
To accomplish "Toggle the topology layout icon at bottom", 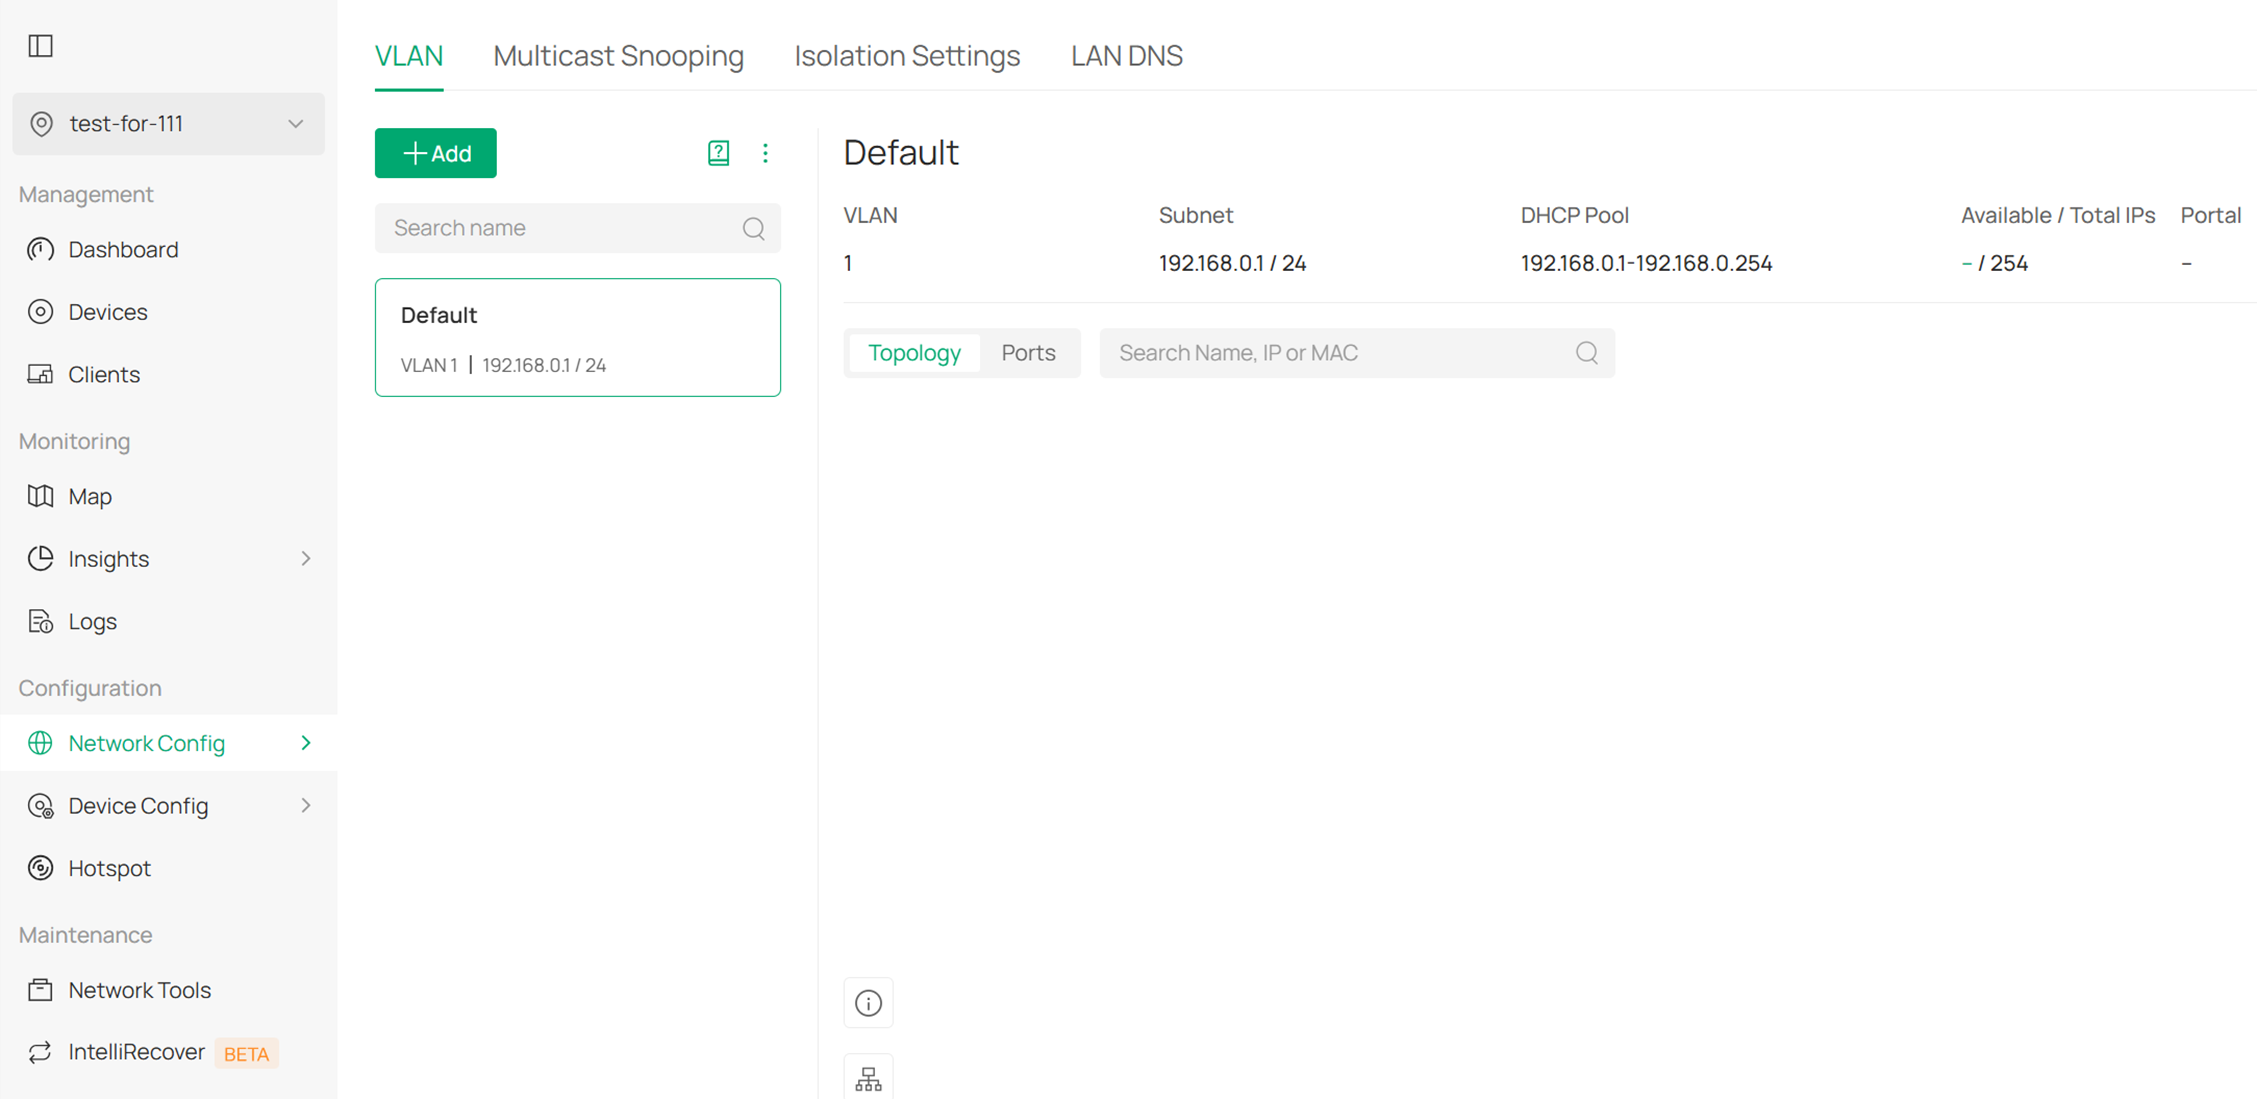I will click(868, 1078).
